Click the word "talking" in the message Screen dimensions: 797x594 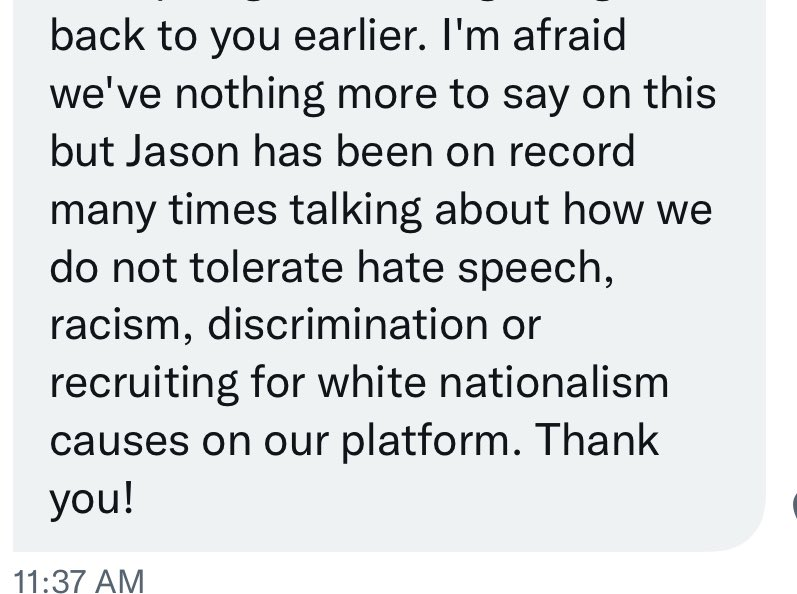[355, 209]
